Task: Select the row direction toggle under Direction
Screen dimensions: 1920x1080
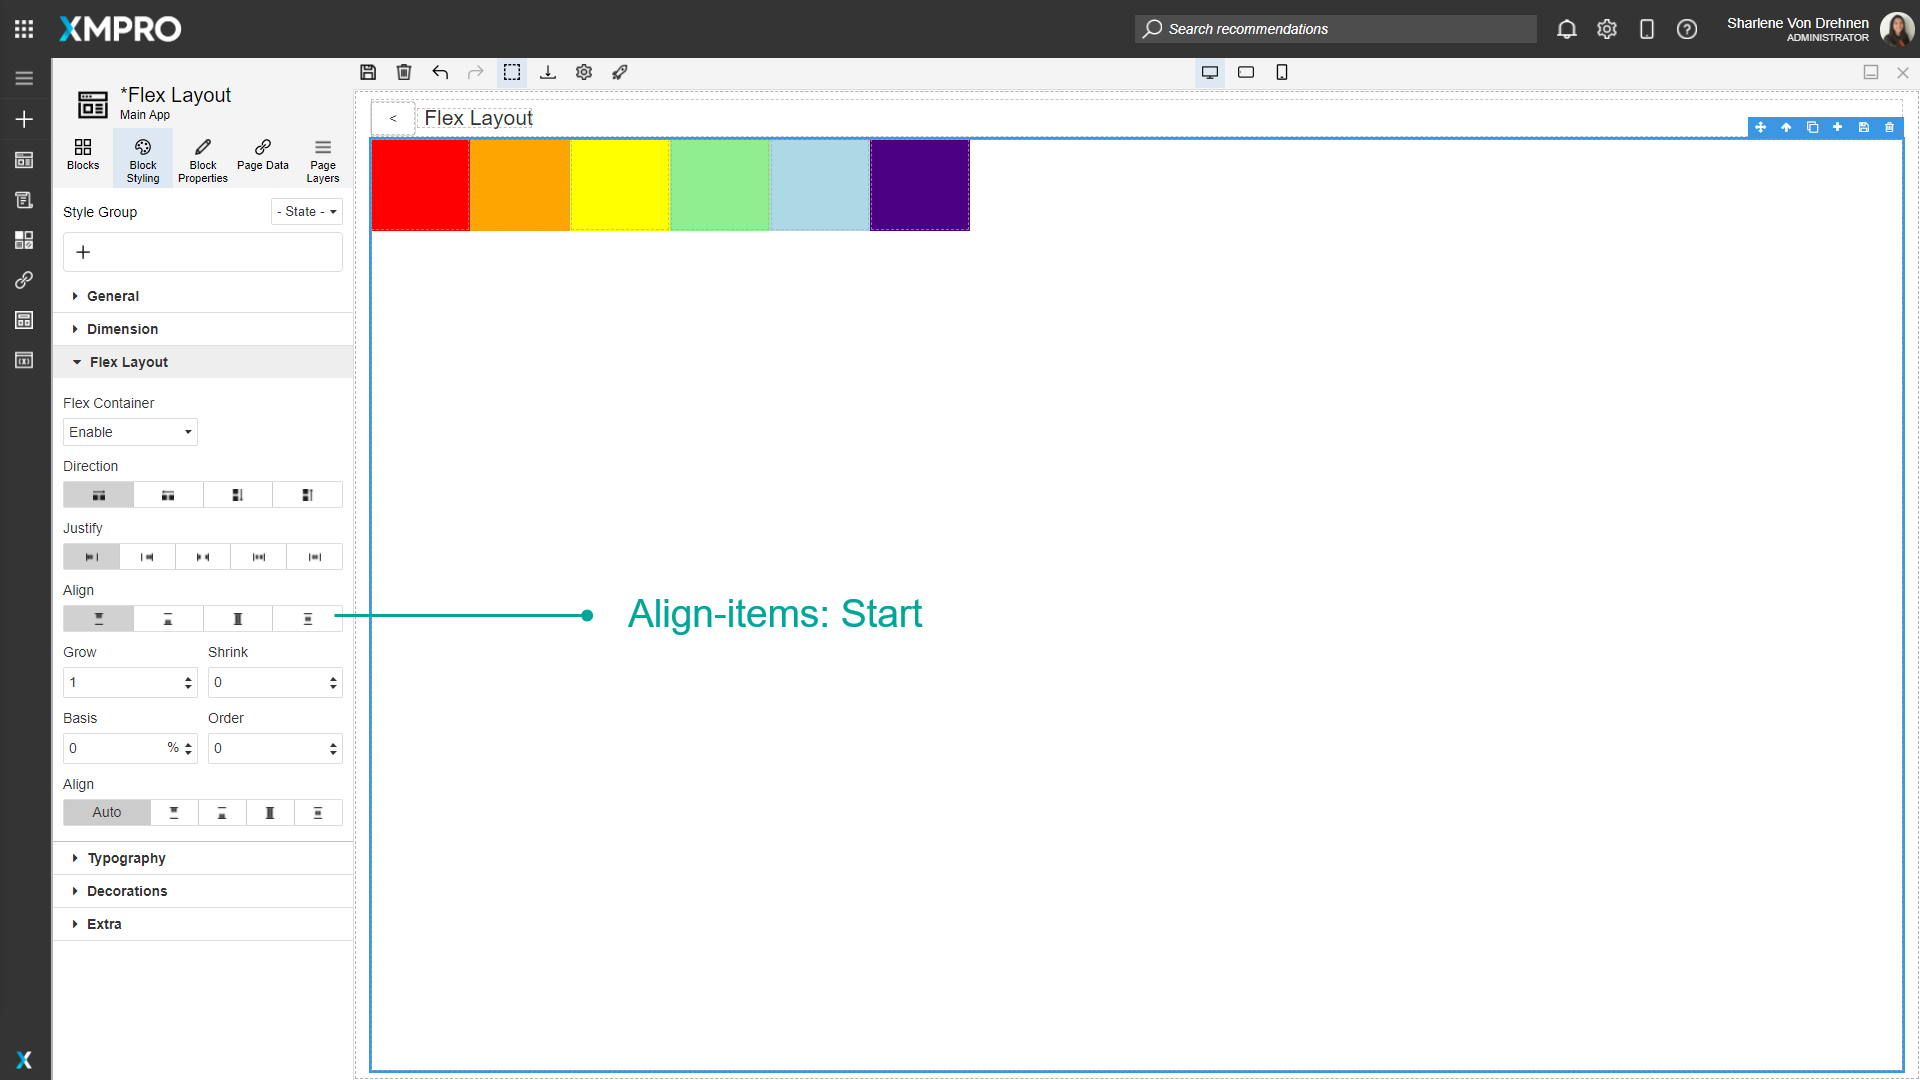Action: [97, 494]
